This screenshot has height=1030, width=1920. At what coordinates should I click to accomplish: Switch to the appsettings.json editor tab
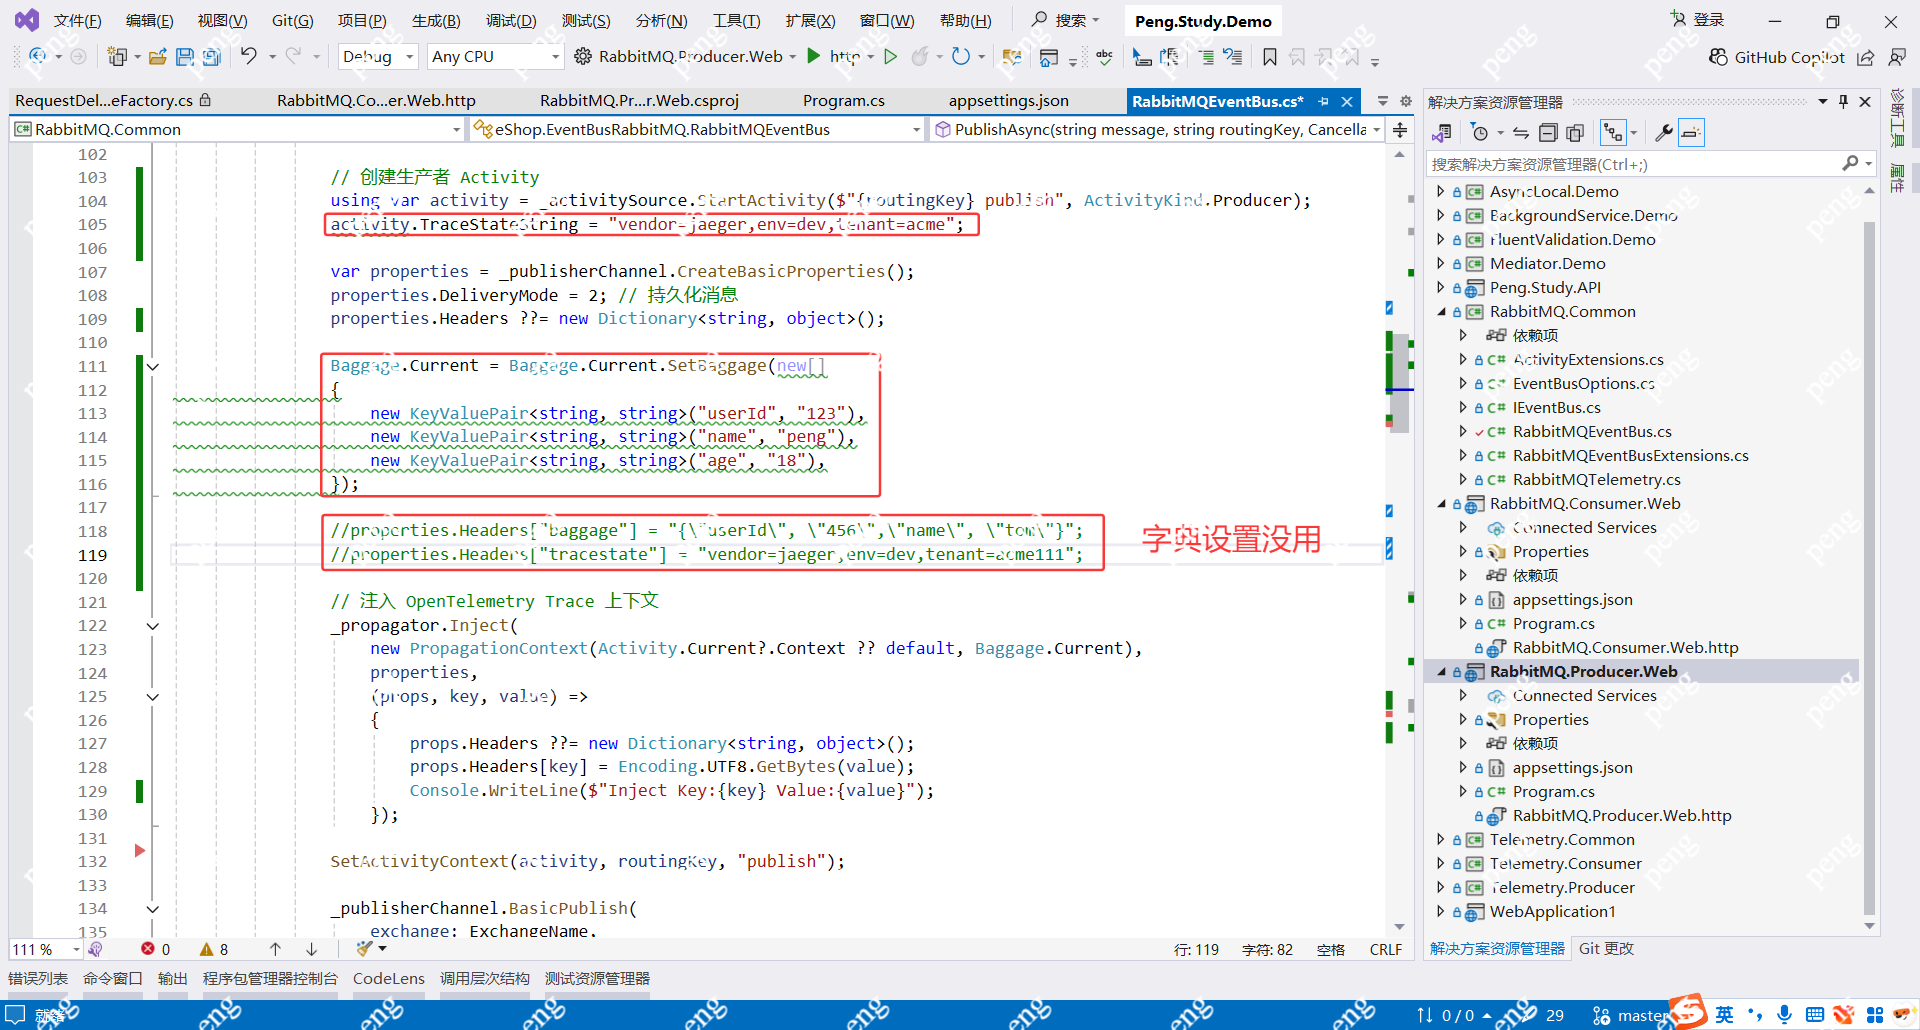coord(1008,101)
